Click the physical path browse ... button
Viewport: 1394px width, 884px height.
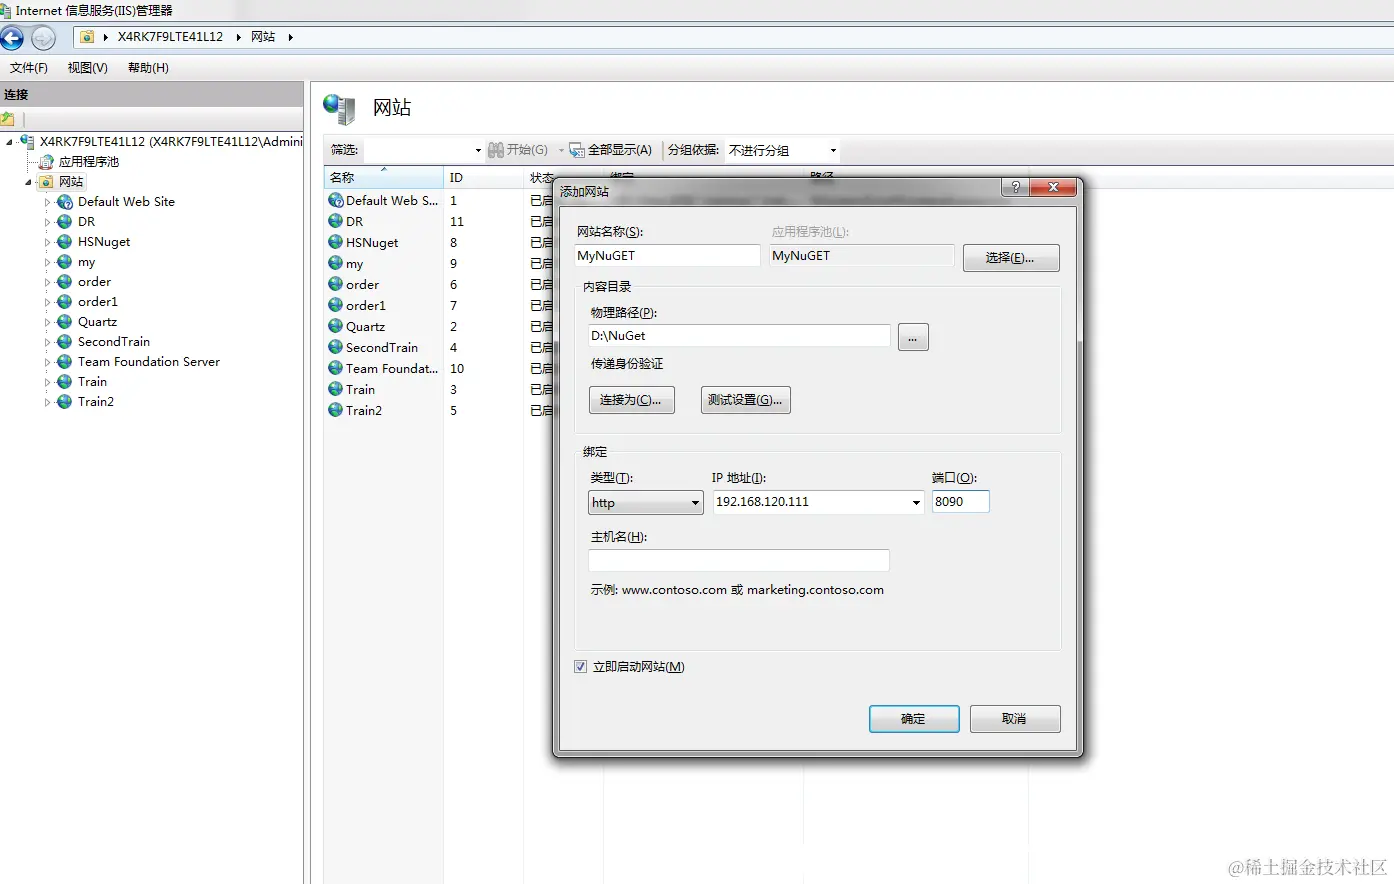pyautogui.click(x=913, y=338)
